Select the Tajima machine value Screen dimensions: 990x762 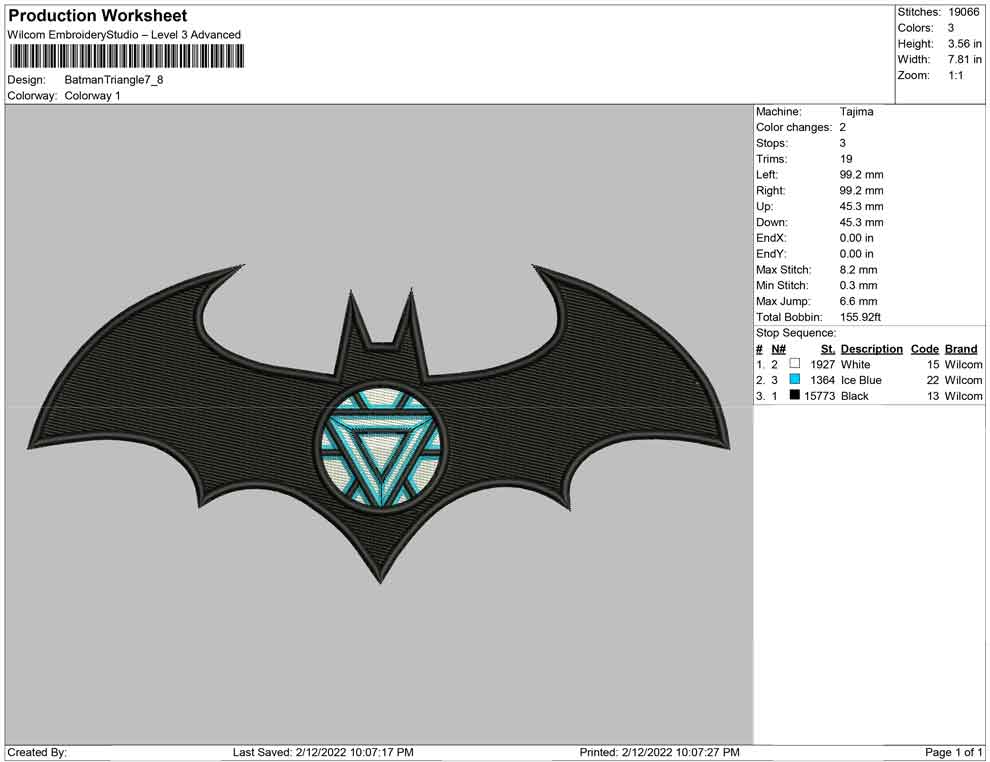click(856, 112)
